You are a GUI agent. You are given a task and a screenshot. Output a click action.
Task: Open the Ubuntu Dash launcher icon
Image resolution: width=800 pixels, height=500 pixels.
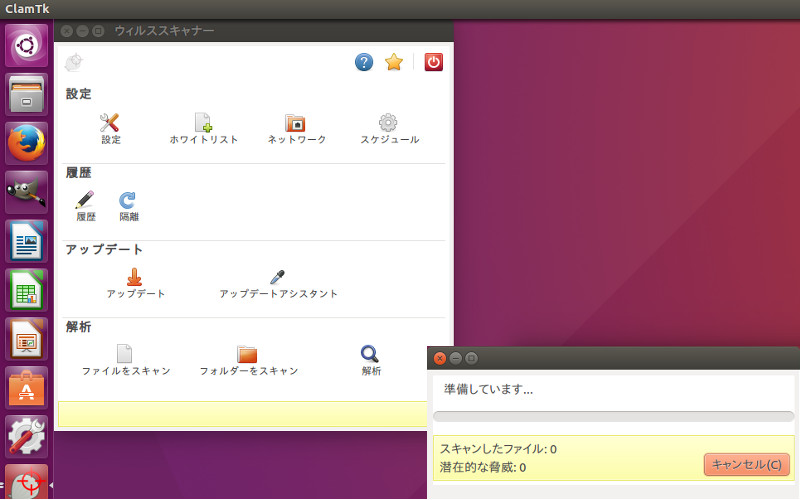tap(27, 46)
